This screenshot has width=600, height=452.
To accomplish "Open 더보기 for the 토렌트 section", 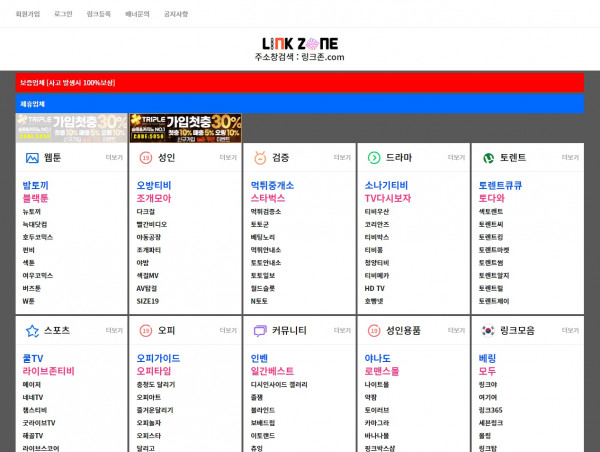I will click(x=569, y=158).
